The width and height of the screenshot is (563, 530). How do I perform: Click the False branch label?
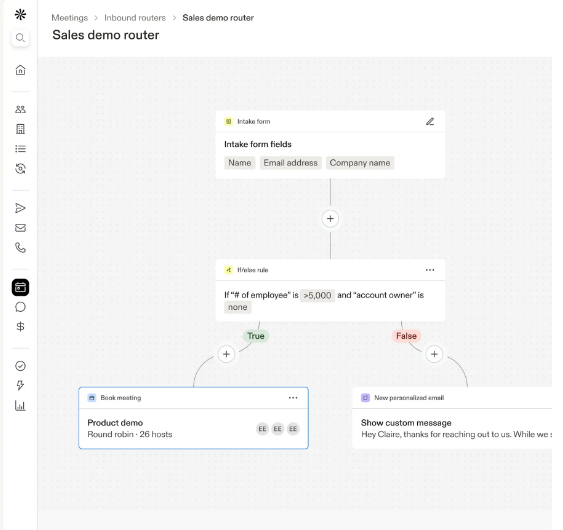[x=406, y=336]
